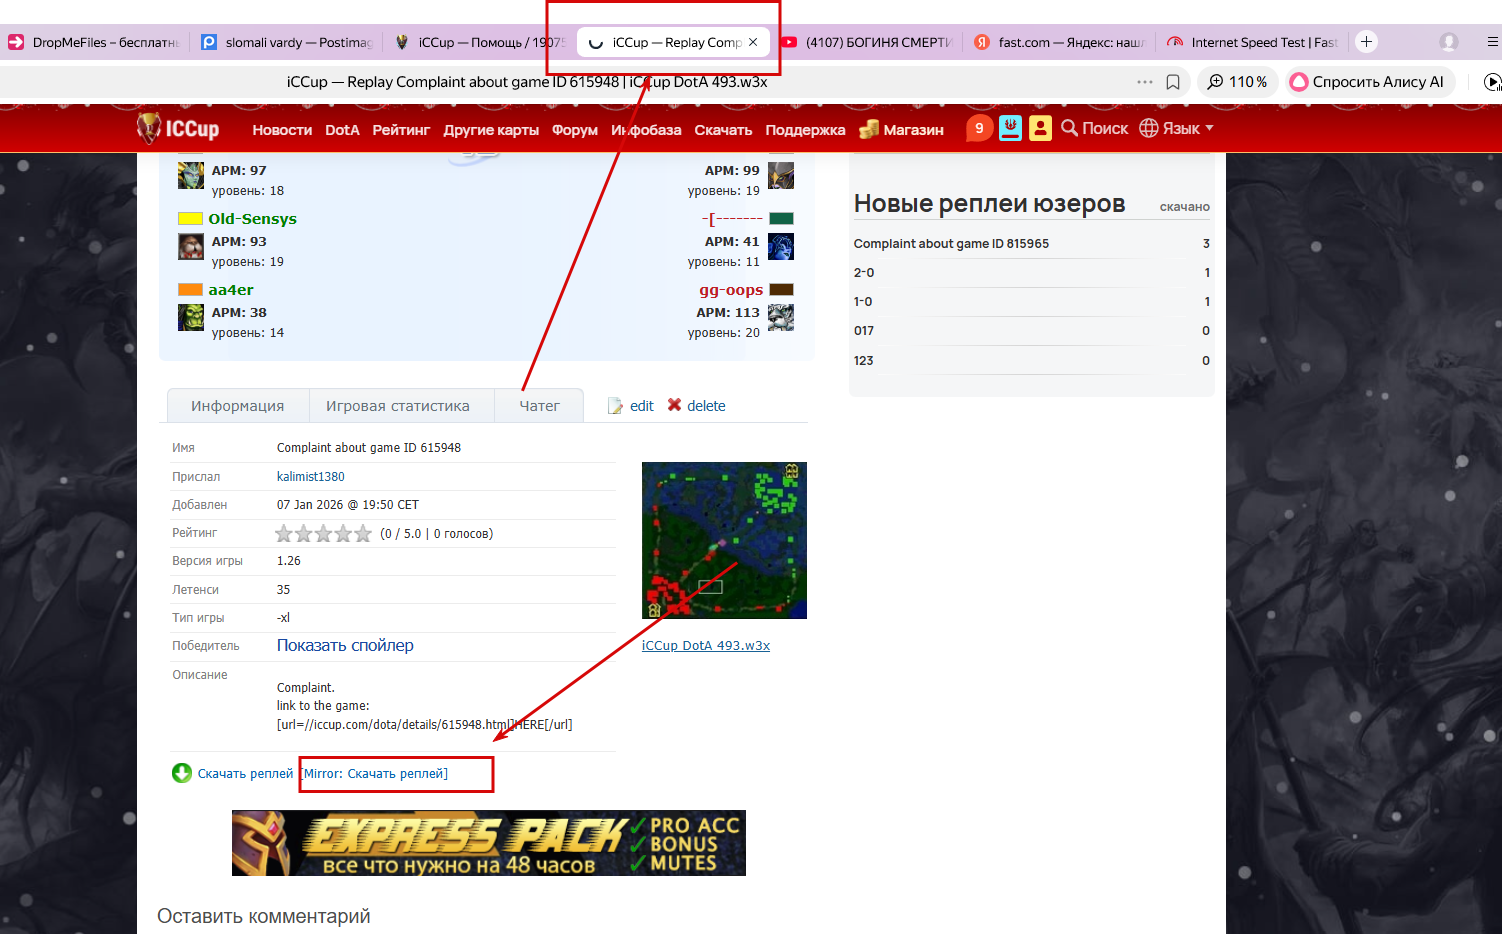1502x934 pixels.
Task: Click the yellow color swatch beside Old-Sensys
Action: [190, 219]
